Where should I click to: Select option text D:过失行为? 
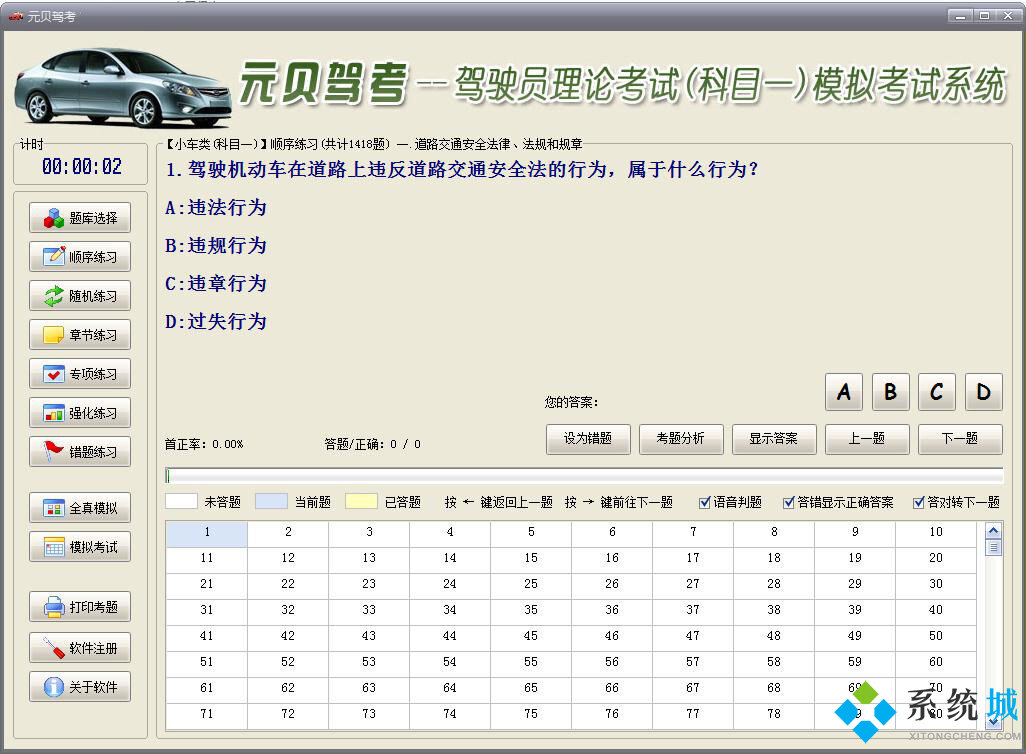pos(216,322)
